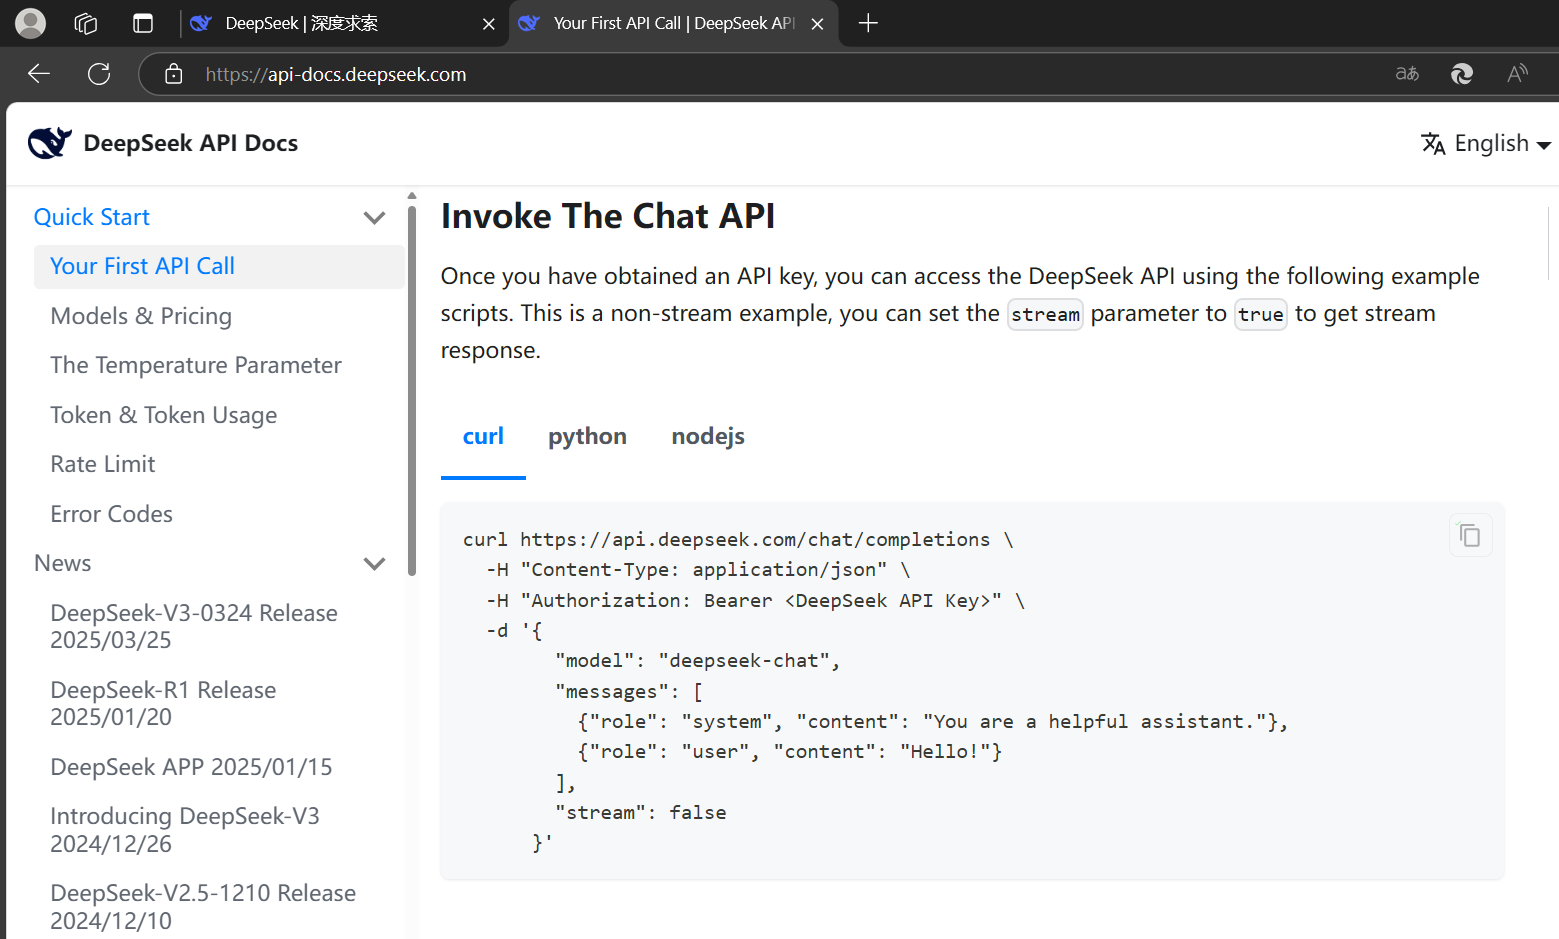This screenshot has width=1559, height=939.
Task: Open The Temperature Parameter page
Action: coord(196,365)
